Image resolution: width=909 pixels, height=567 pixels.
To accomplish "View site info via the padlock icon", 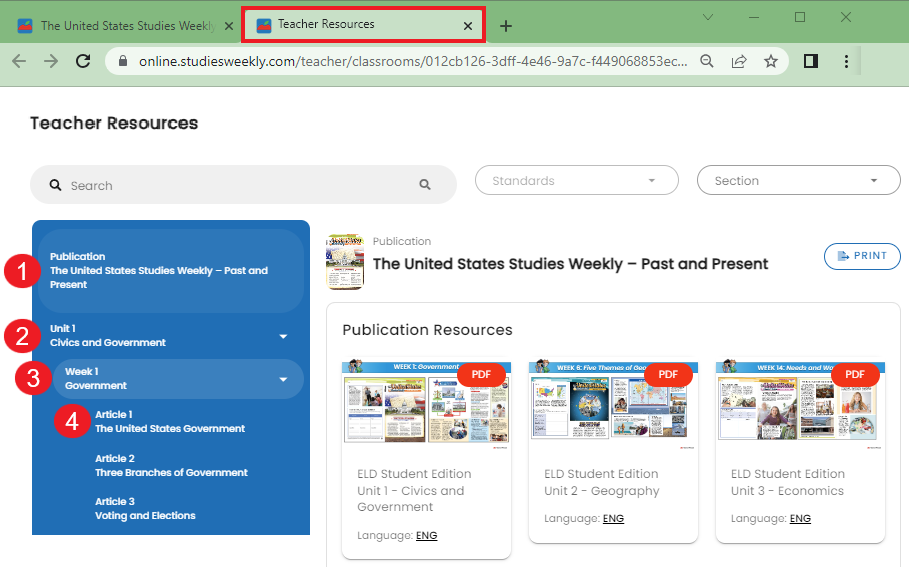I will click(123, 61).
